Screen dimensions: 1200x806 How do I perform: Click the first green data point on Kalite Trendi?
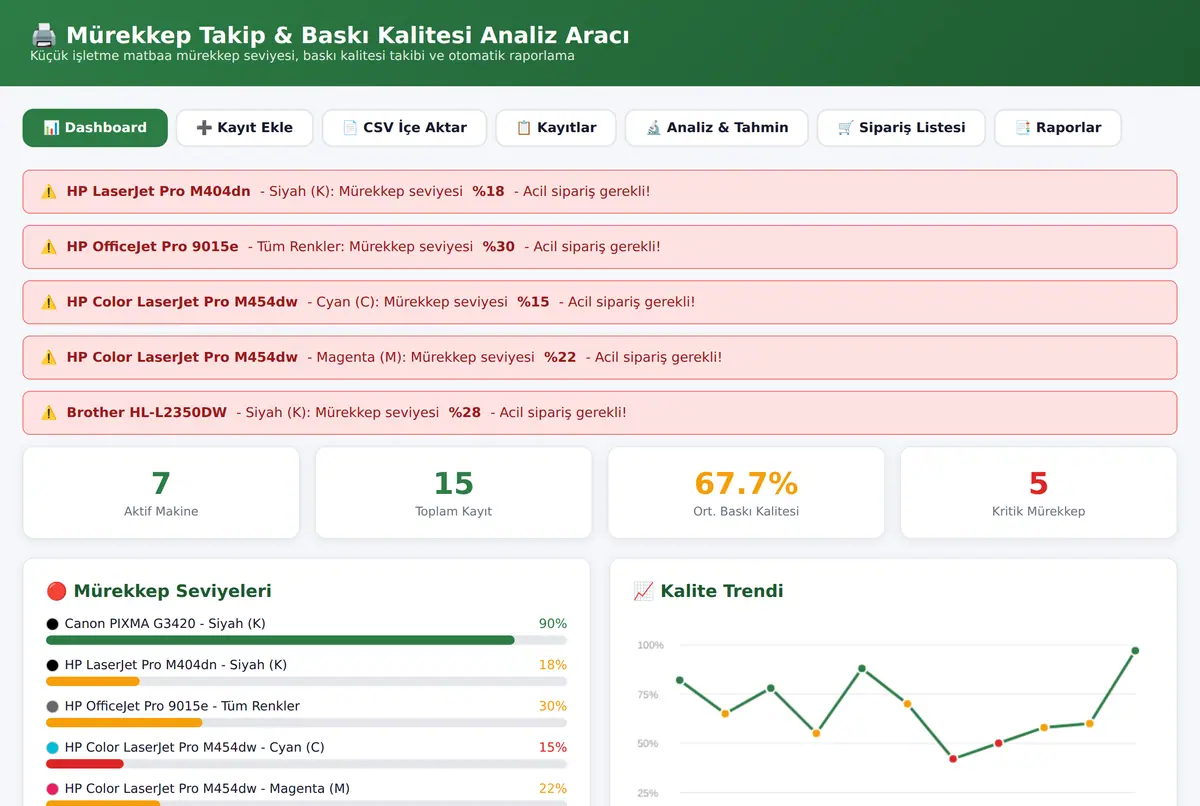click(680, 680)
